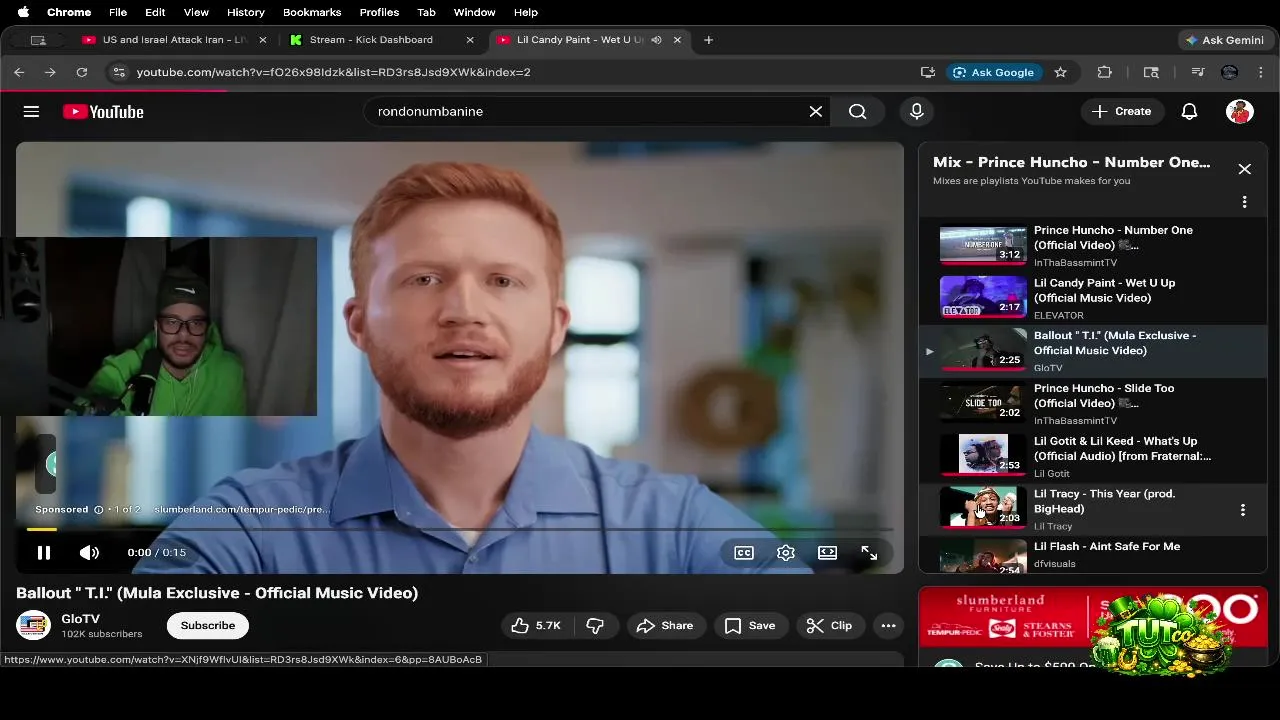Open the GloTV channel avatar
1280x720 pixels.
click(x=33, y=626)
